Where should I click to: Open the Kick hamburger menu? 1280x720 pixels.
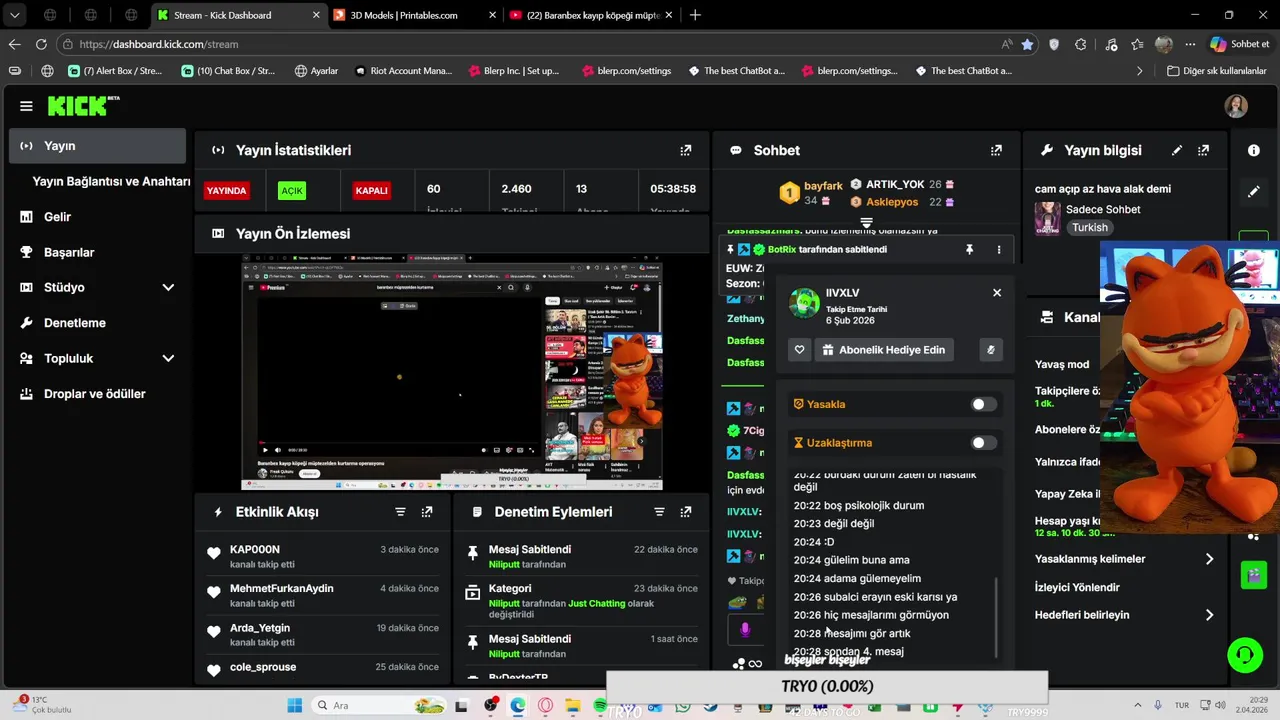(26, 106)
